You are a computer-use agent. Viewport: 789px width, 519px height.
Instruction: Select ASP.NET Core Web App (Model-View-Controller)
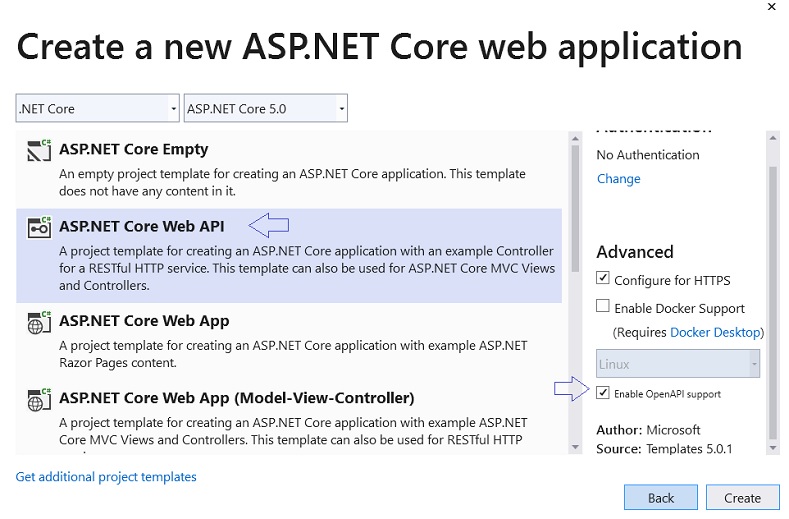[x=289, y=418]
